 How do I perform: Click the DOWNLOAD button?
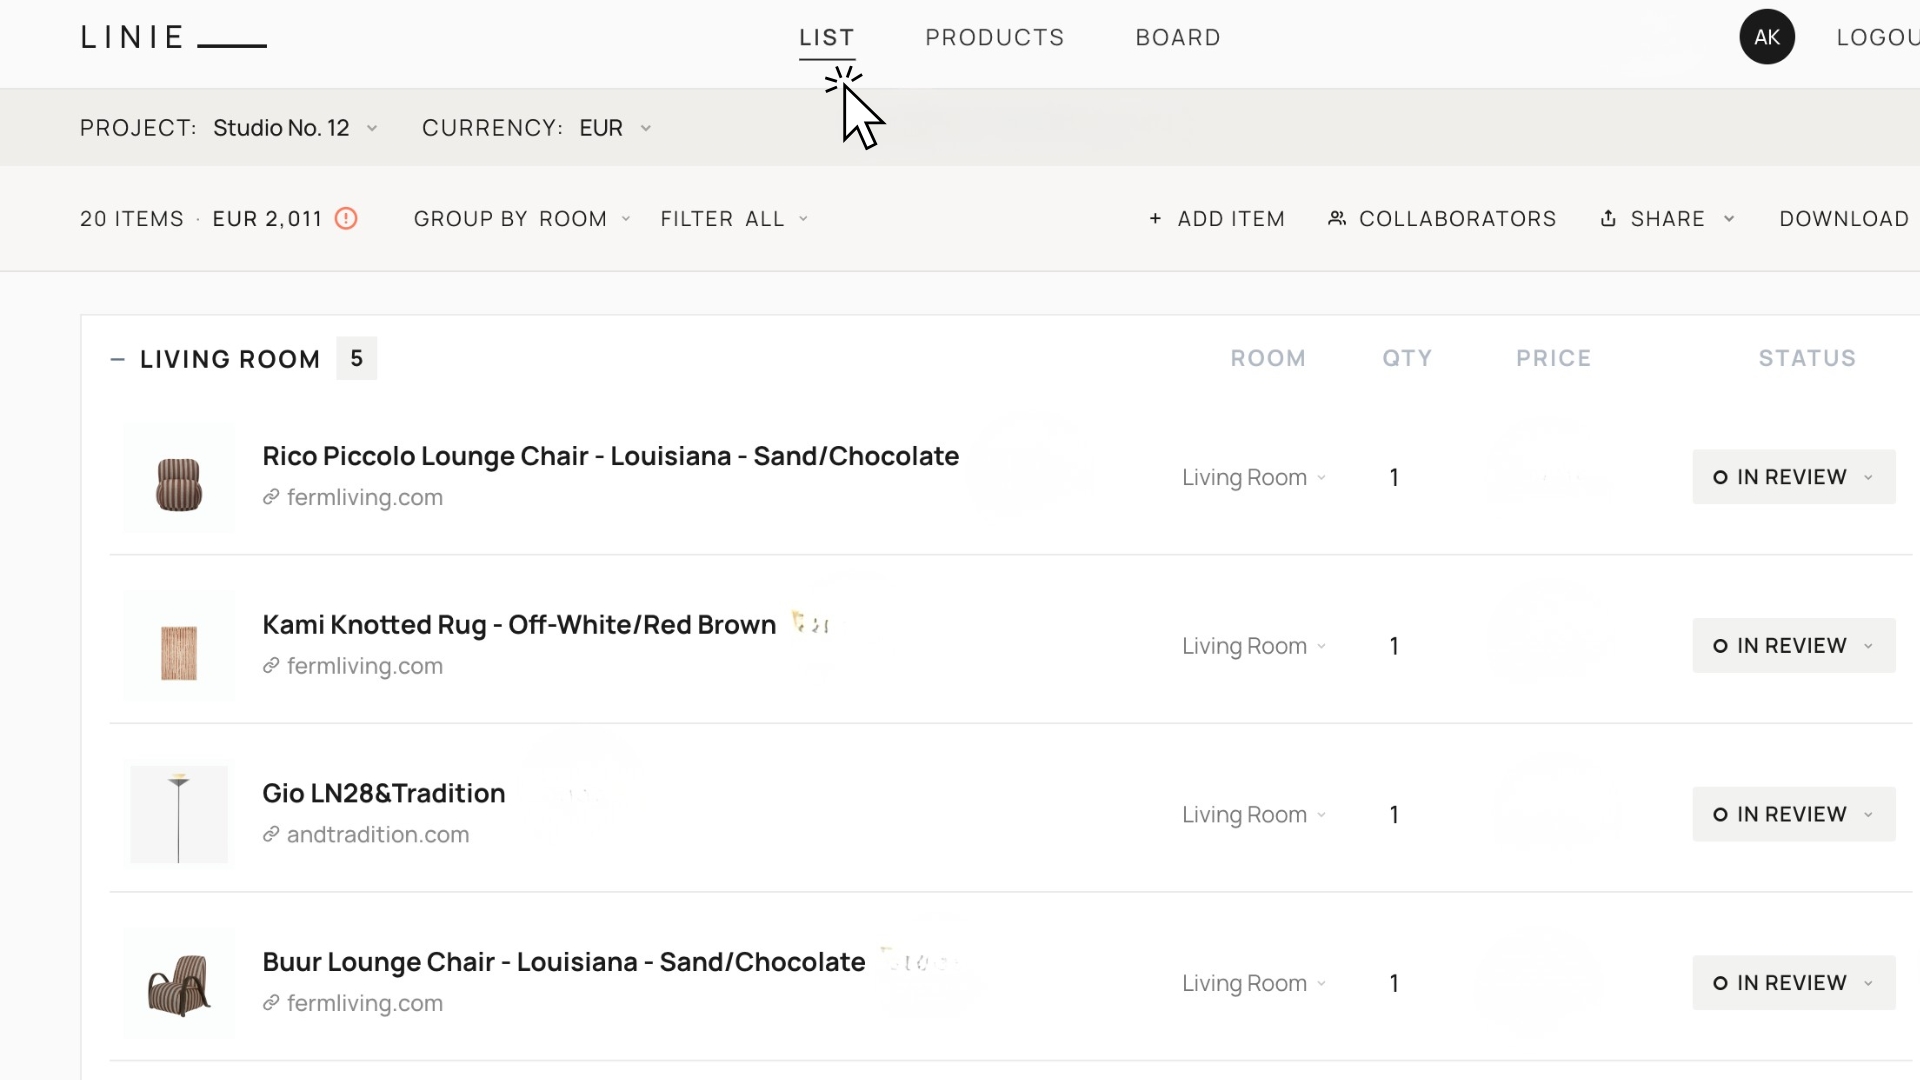coord(1844,219)
